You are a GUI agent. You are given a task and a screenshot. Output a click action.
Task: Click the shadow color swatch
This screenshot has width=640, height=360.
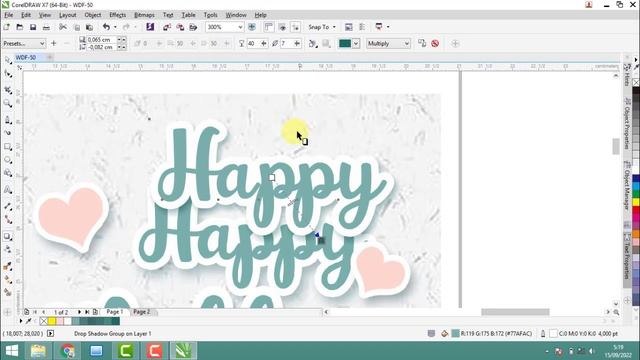(345, 43)
